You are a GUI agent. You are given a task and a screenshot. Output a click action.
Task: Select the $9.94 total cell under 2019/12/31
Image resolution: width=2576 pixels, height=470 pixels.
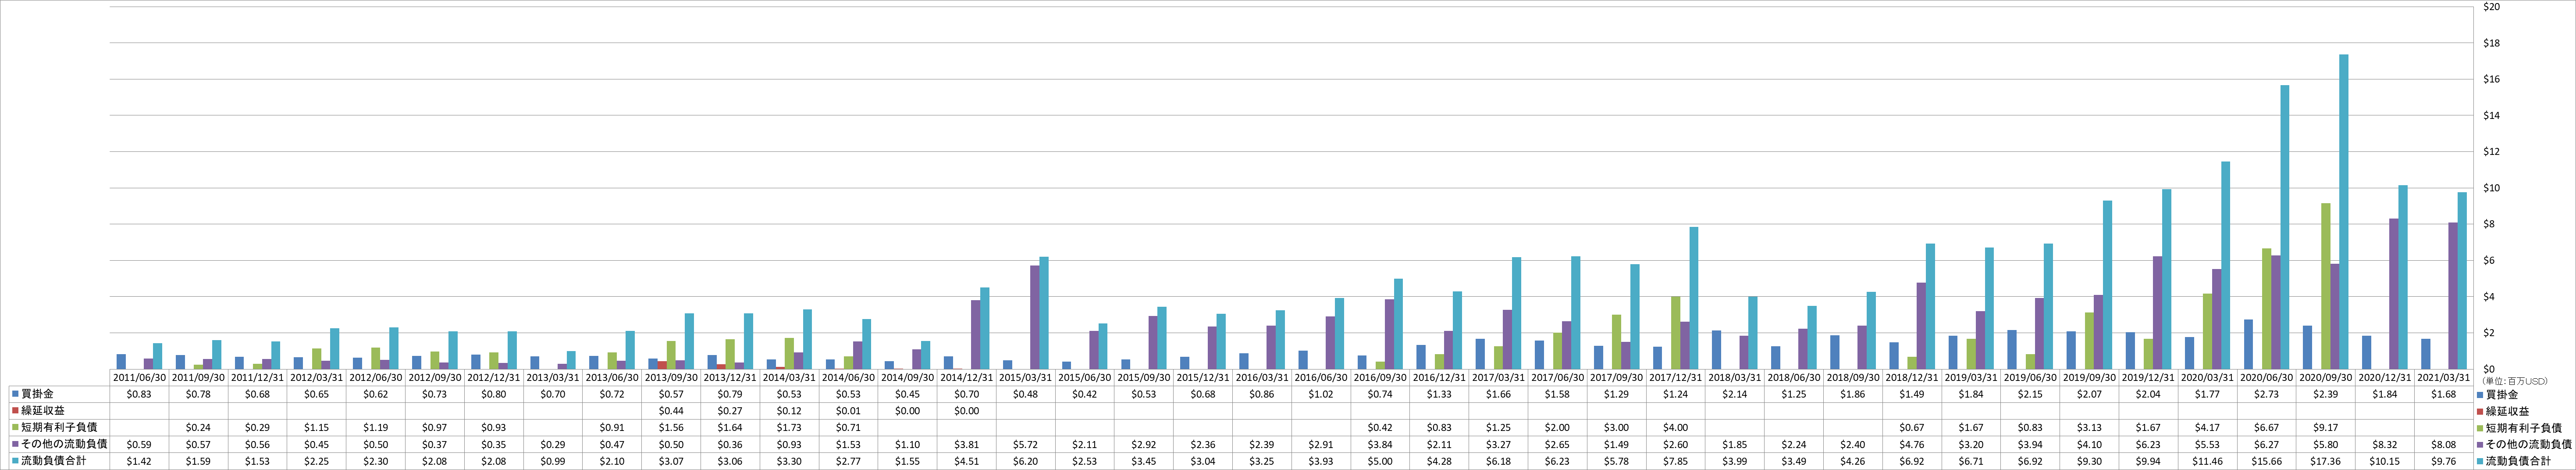(x=2149, y=461)
